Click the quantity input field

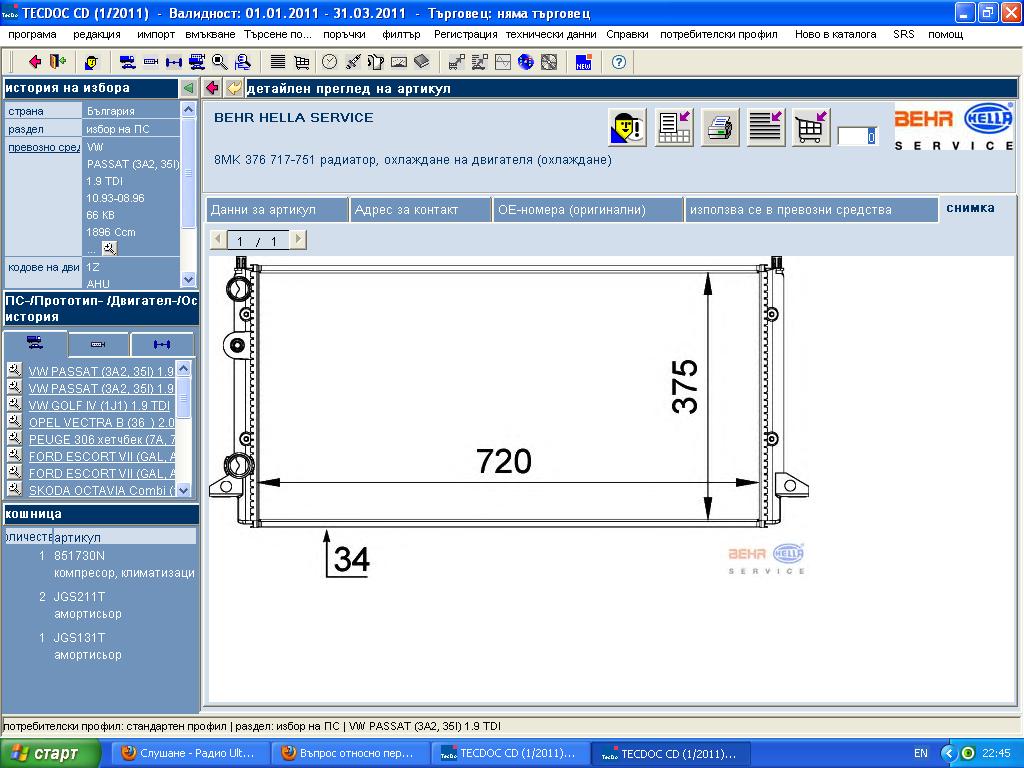pos(857,136)
